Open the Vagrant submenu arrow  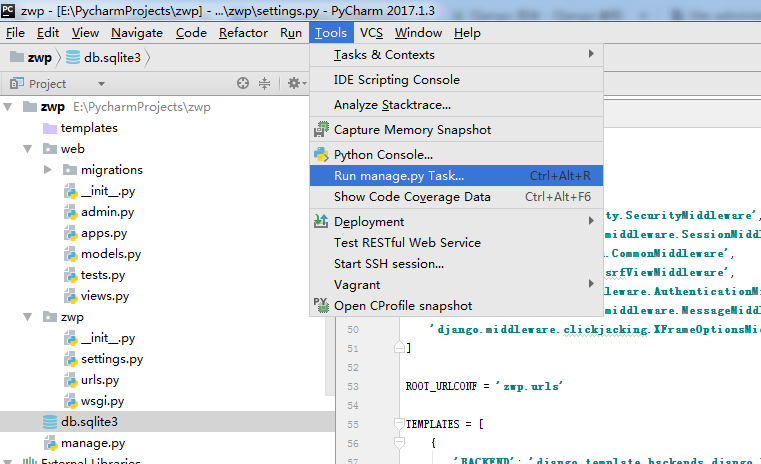pyautogui.click(x=591, y=283)
